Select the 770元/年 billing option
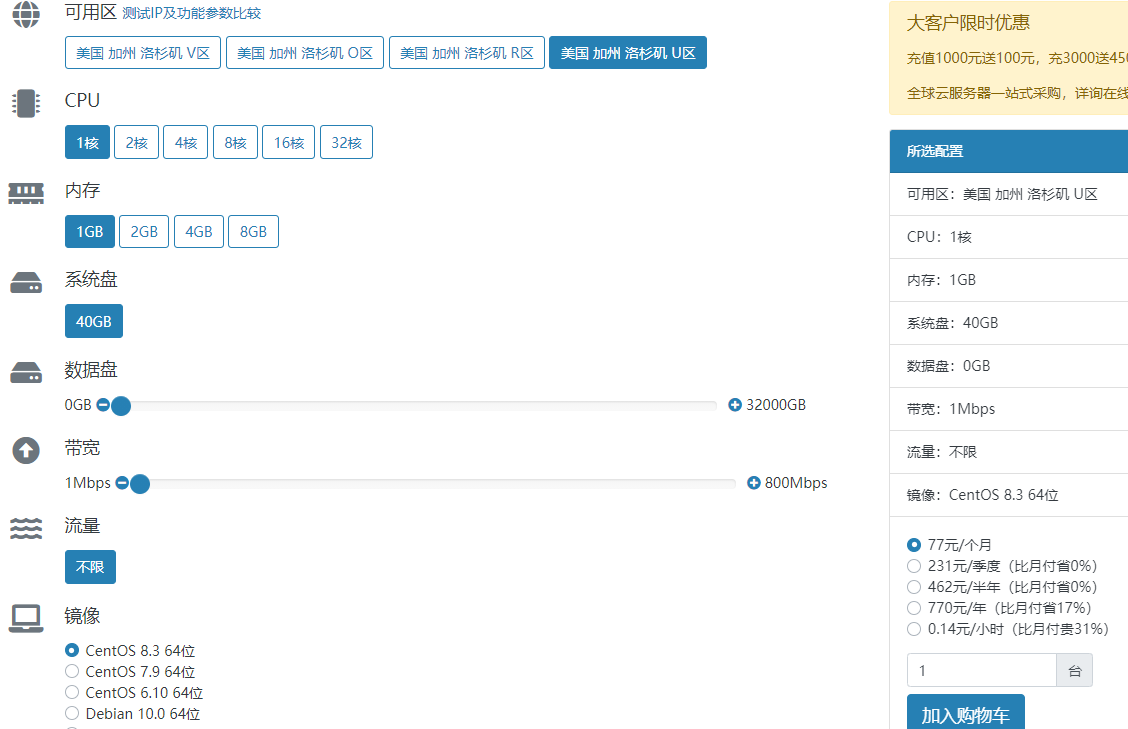Screen dimensions: 1128x729 [x=914, y=608]
